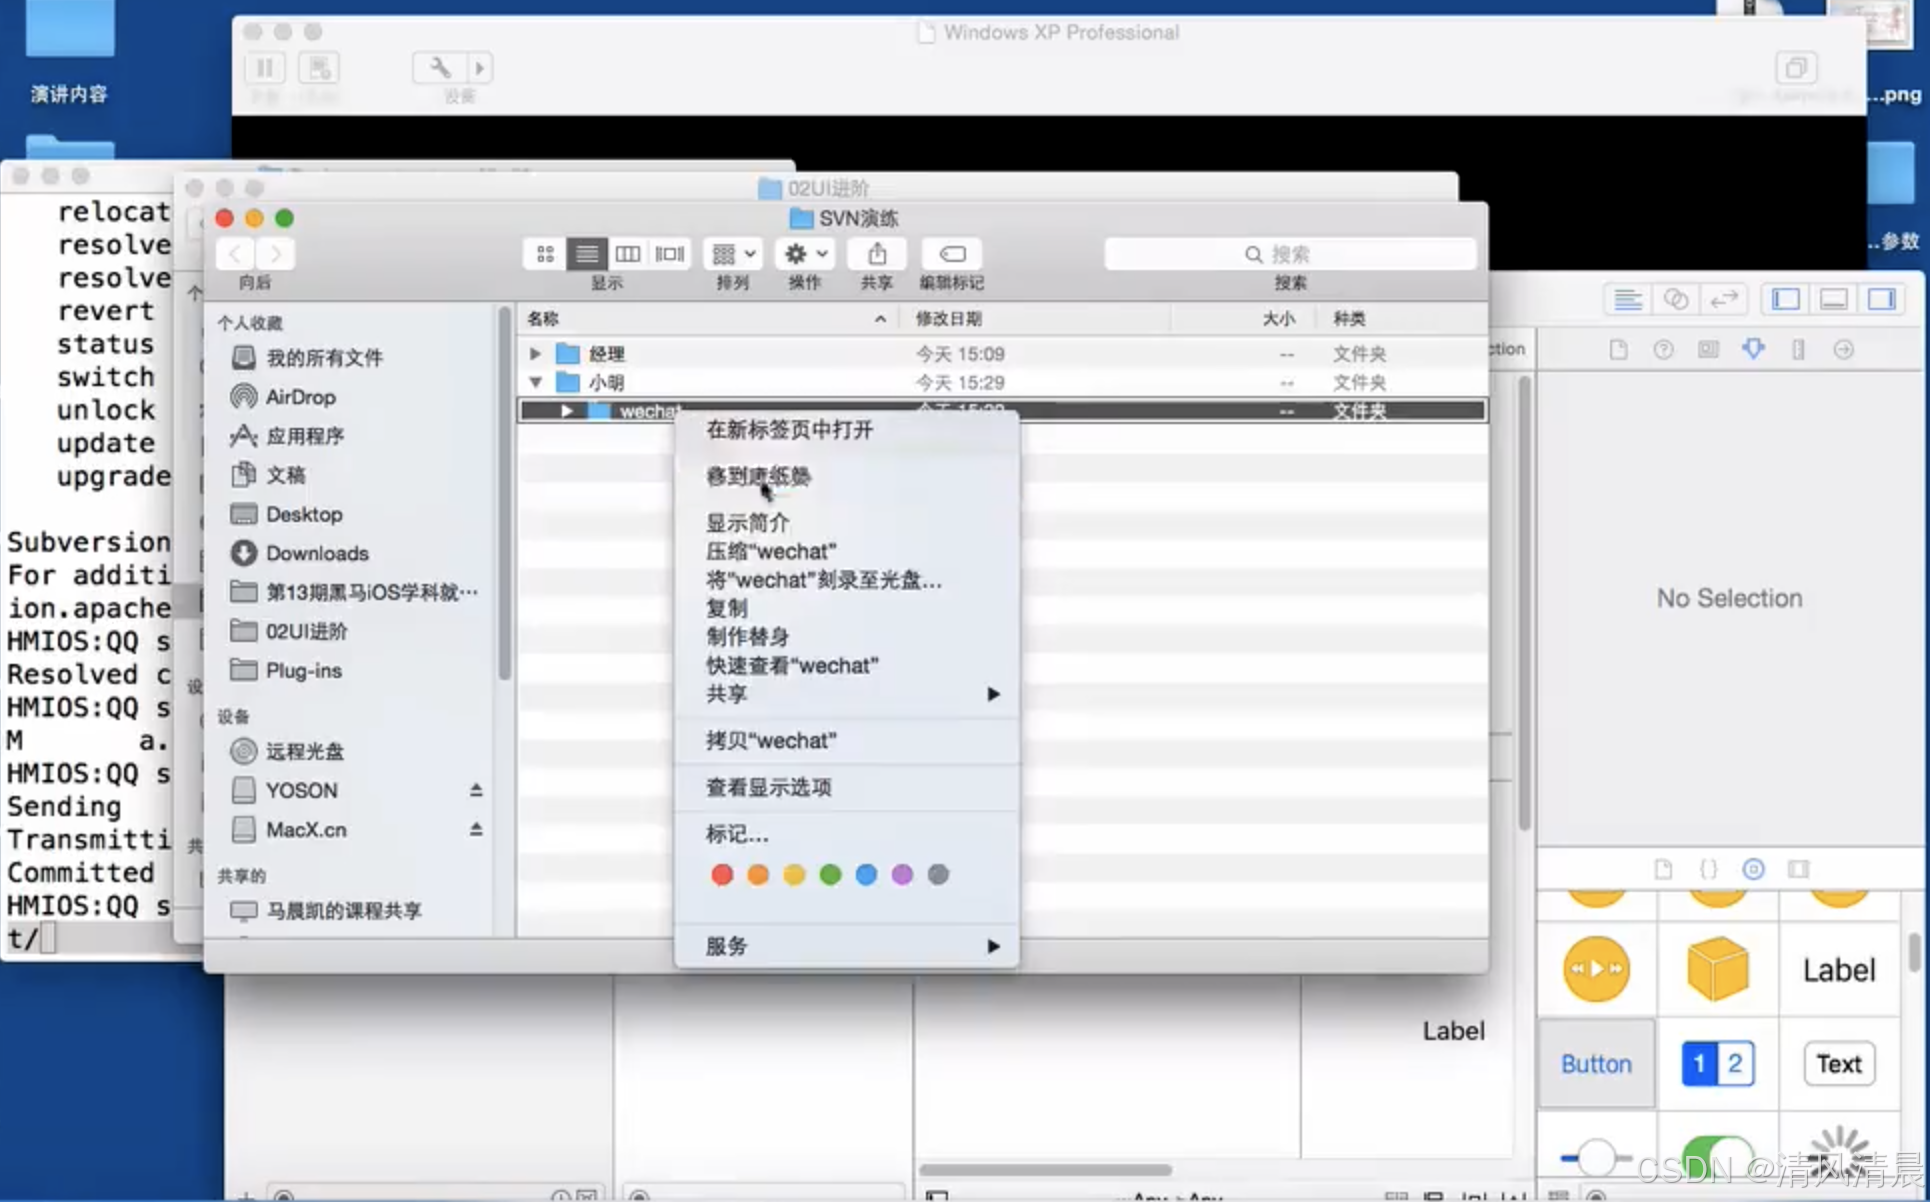Click the Search input field in Finder
Screen dimensions: 1930x1202
pos(1290,253)
